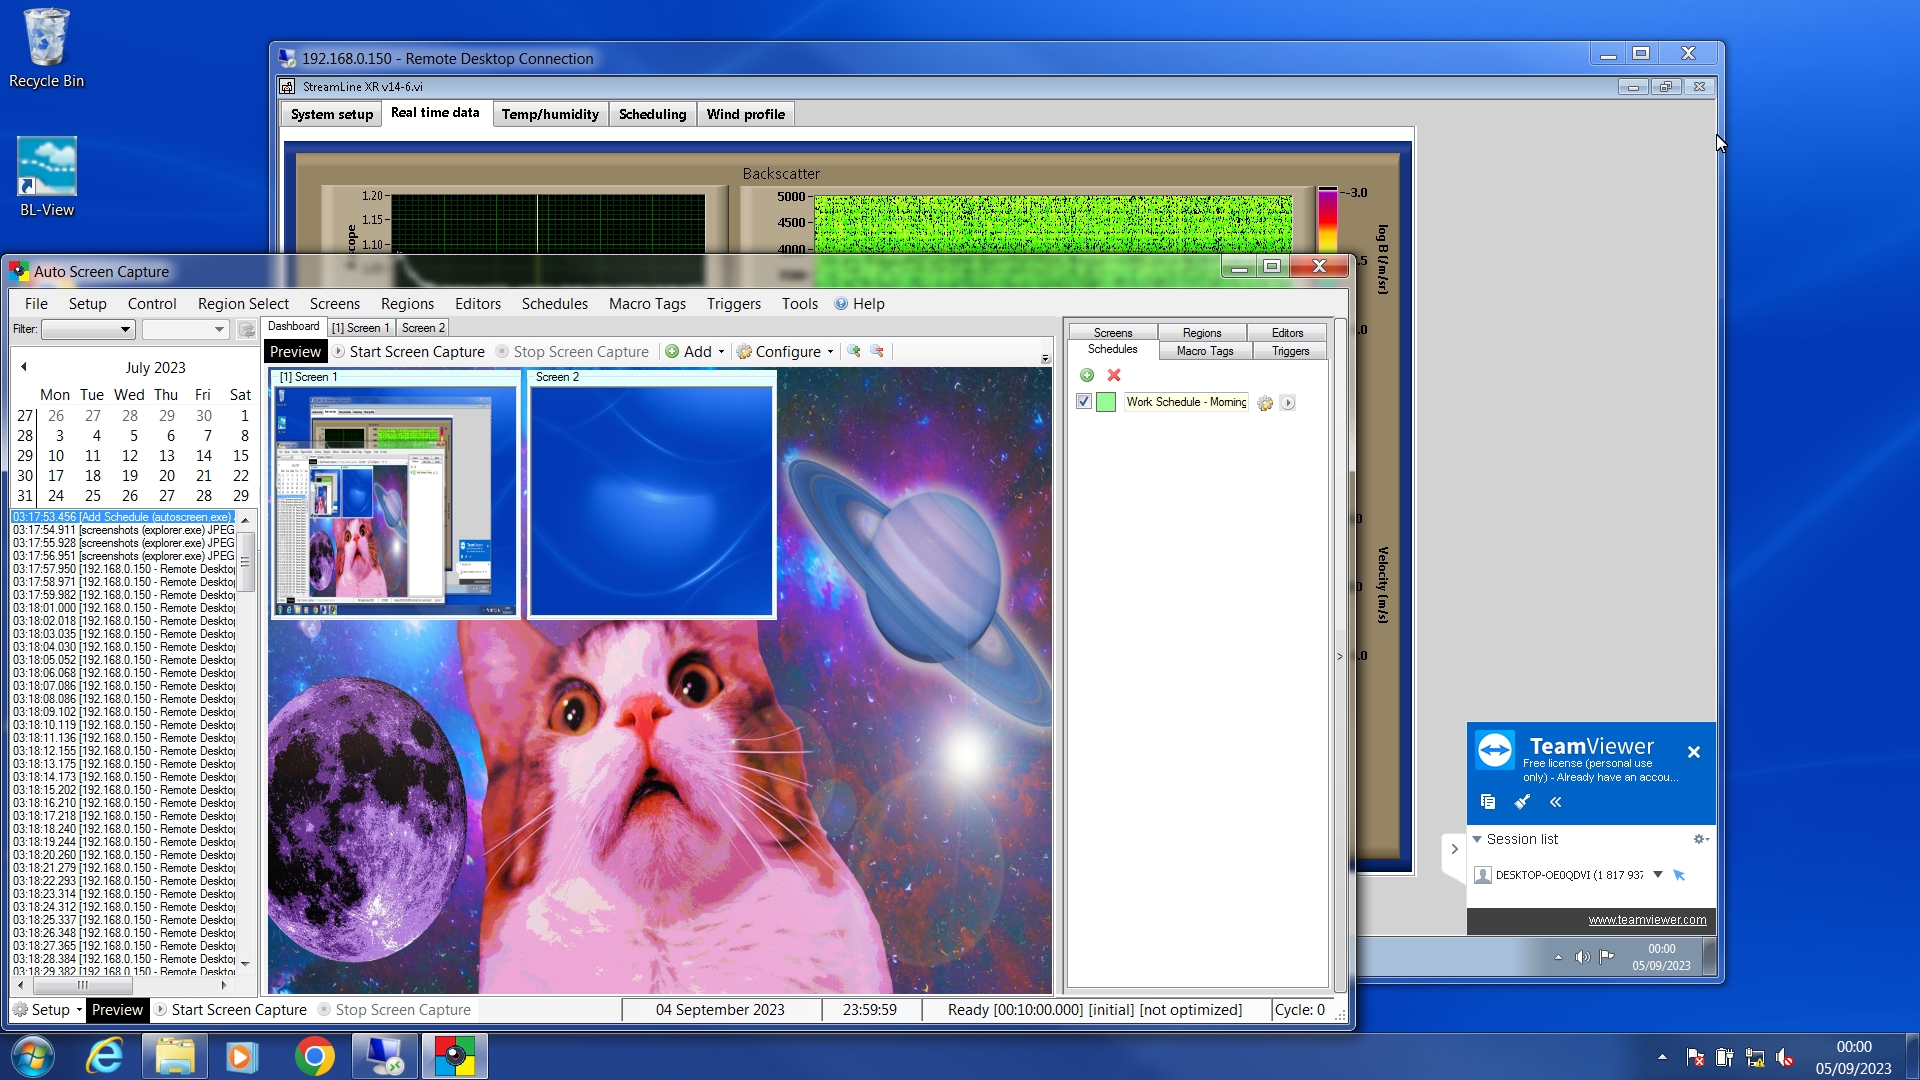
Task: Click the green schedule color swatch
Action: 1106,402
